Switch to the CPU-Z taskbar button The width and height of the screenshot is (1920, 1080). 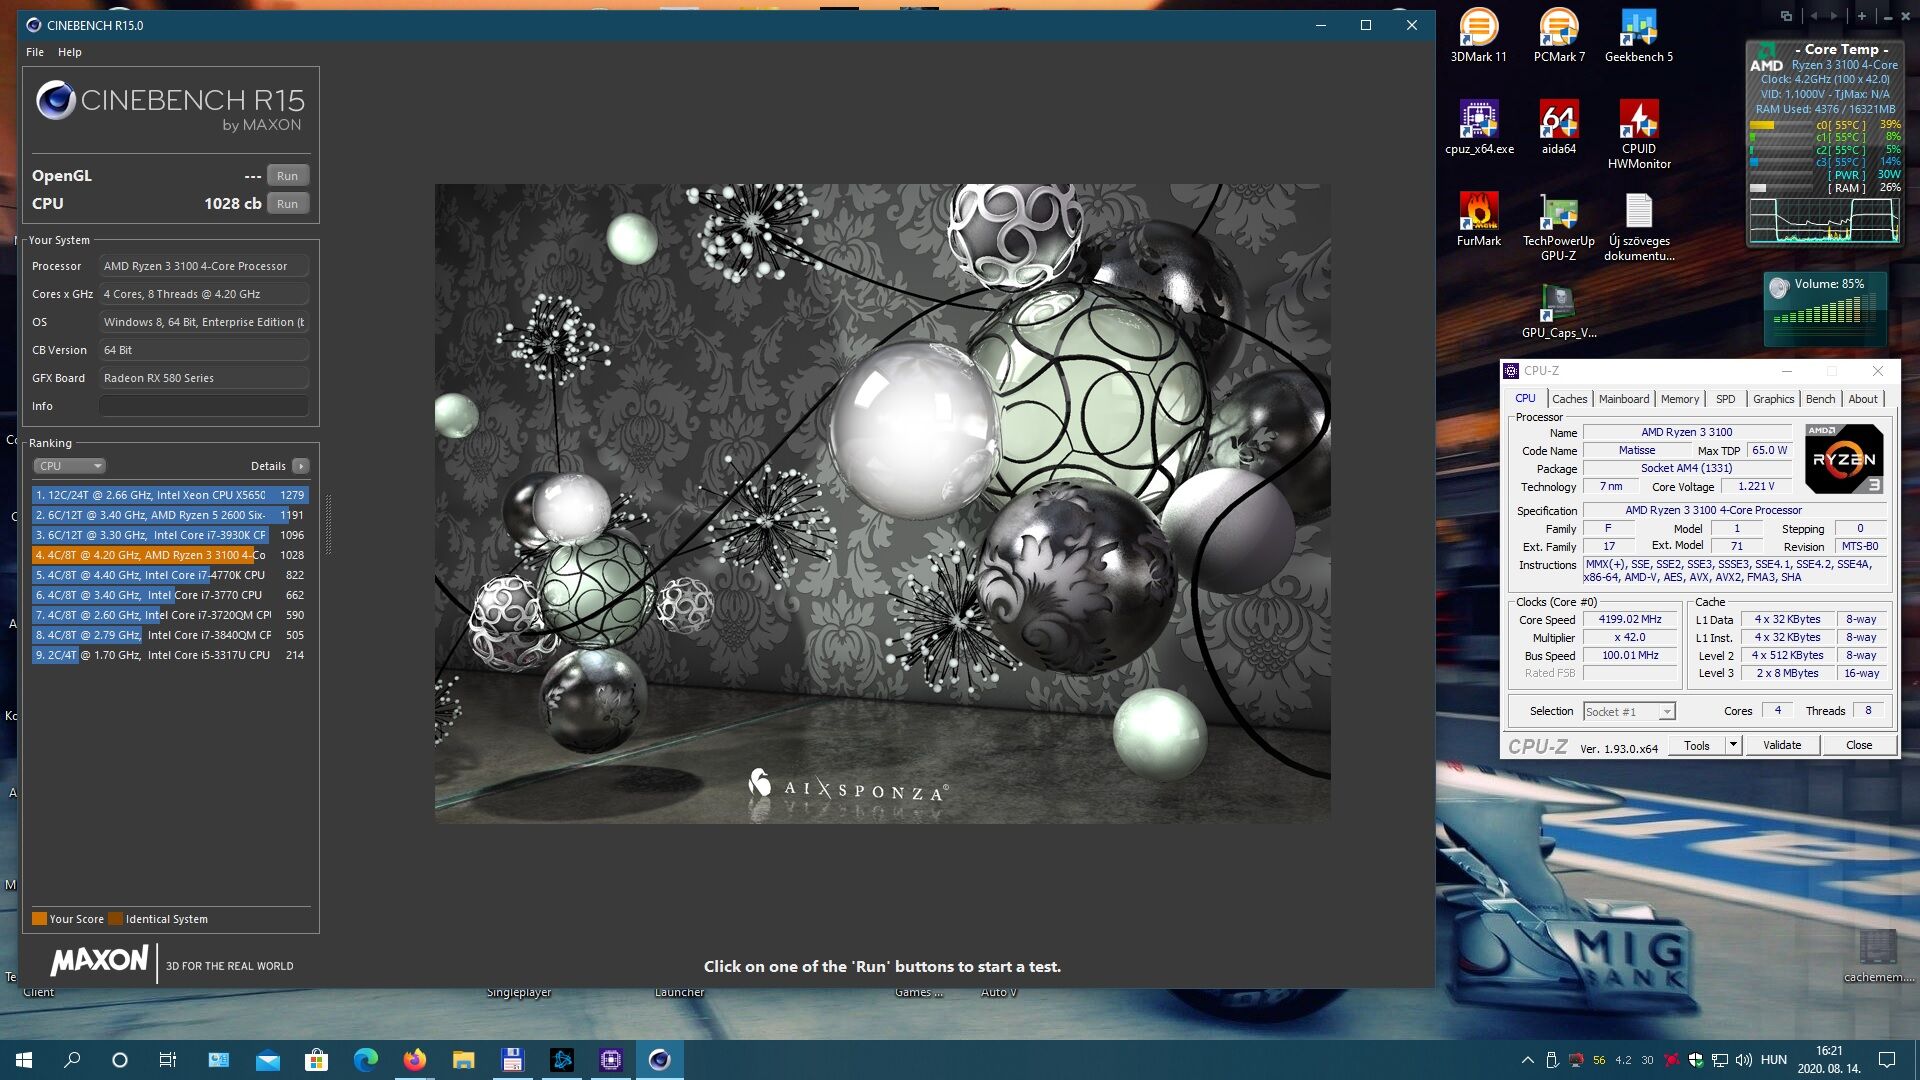click(611, 1060)
